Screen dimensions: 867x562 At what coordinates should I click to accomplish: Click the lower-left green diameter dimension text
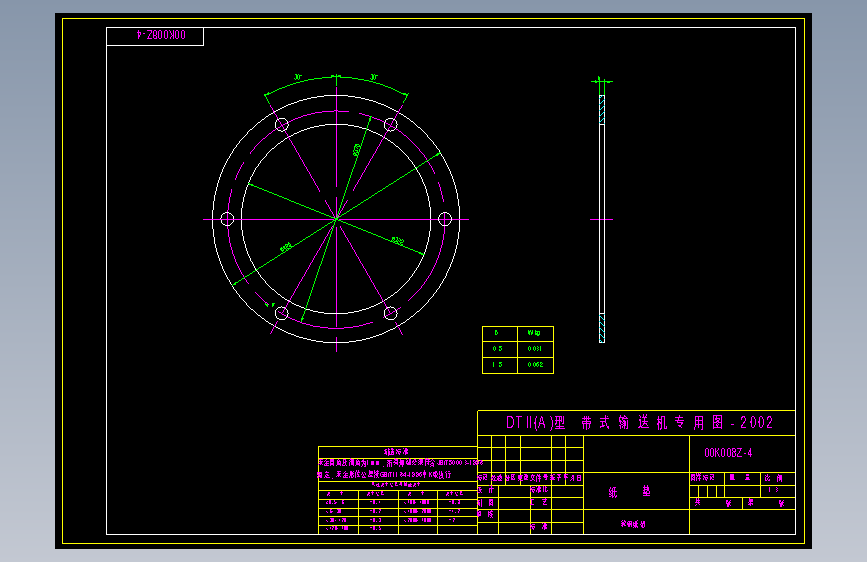point(286,247)
